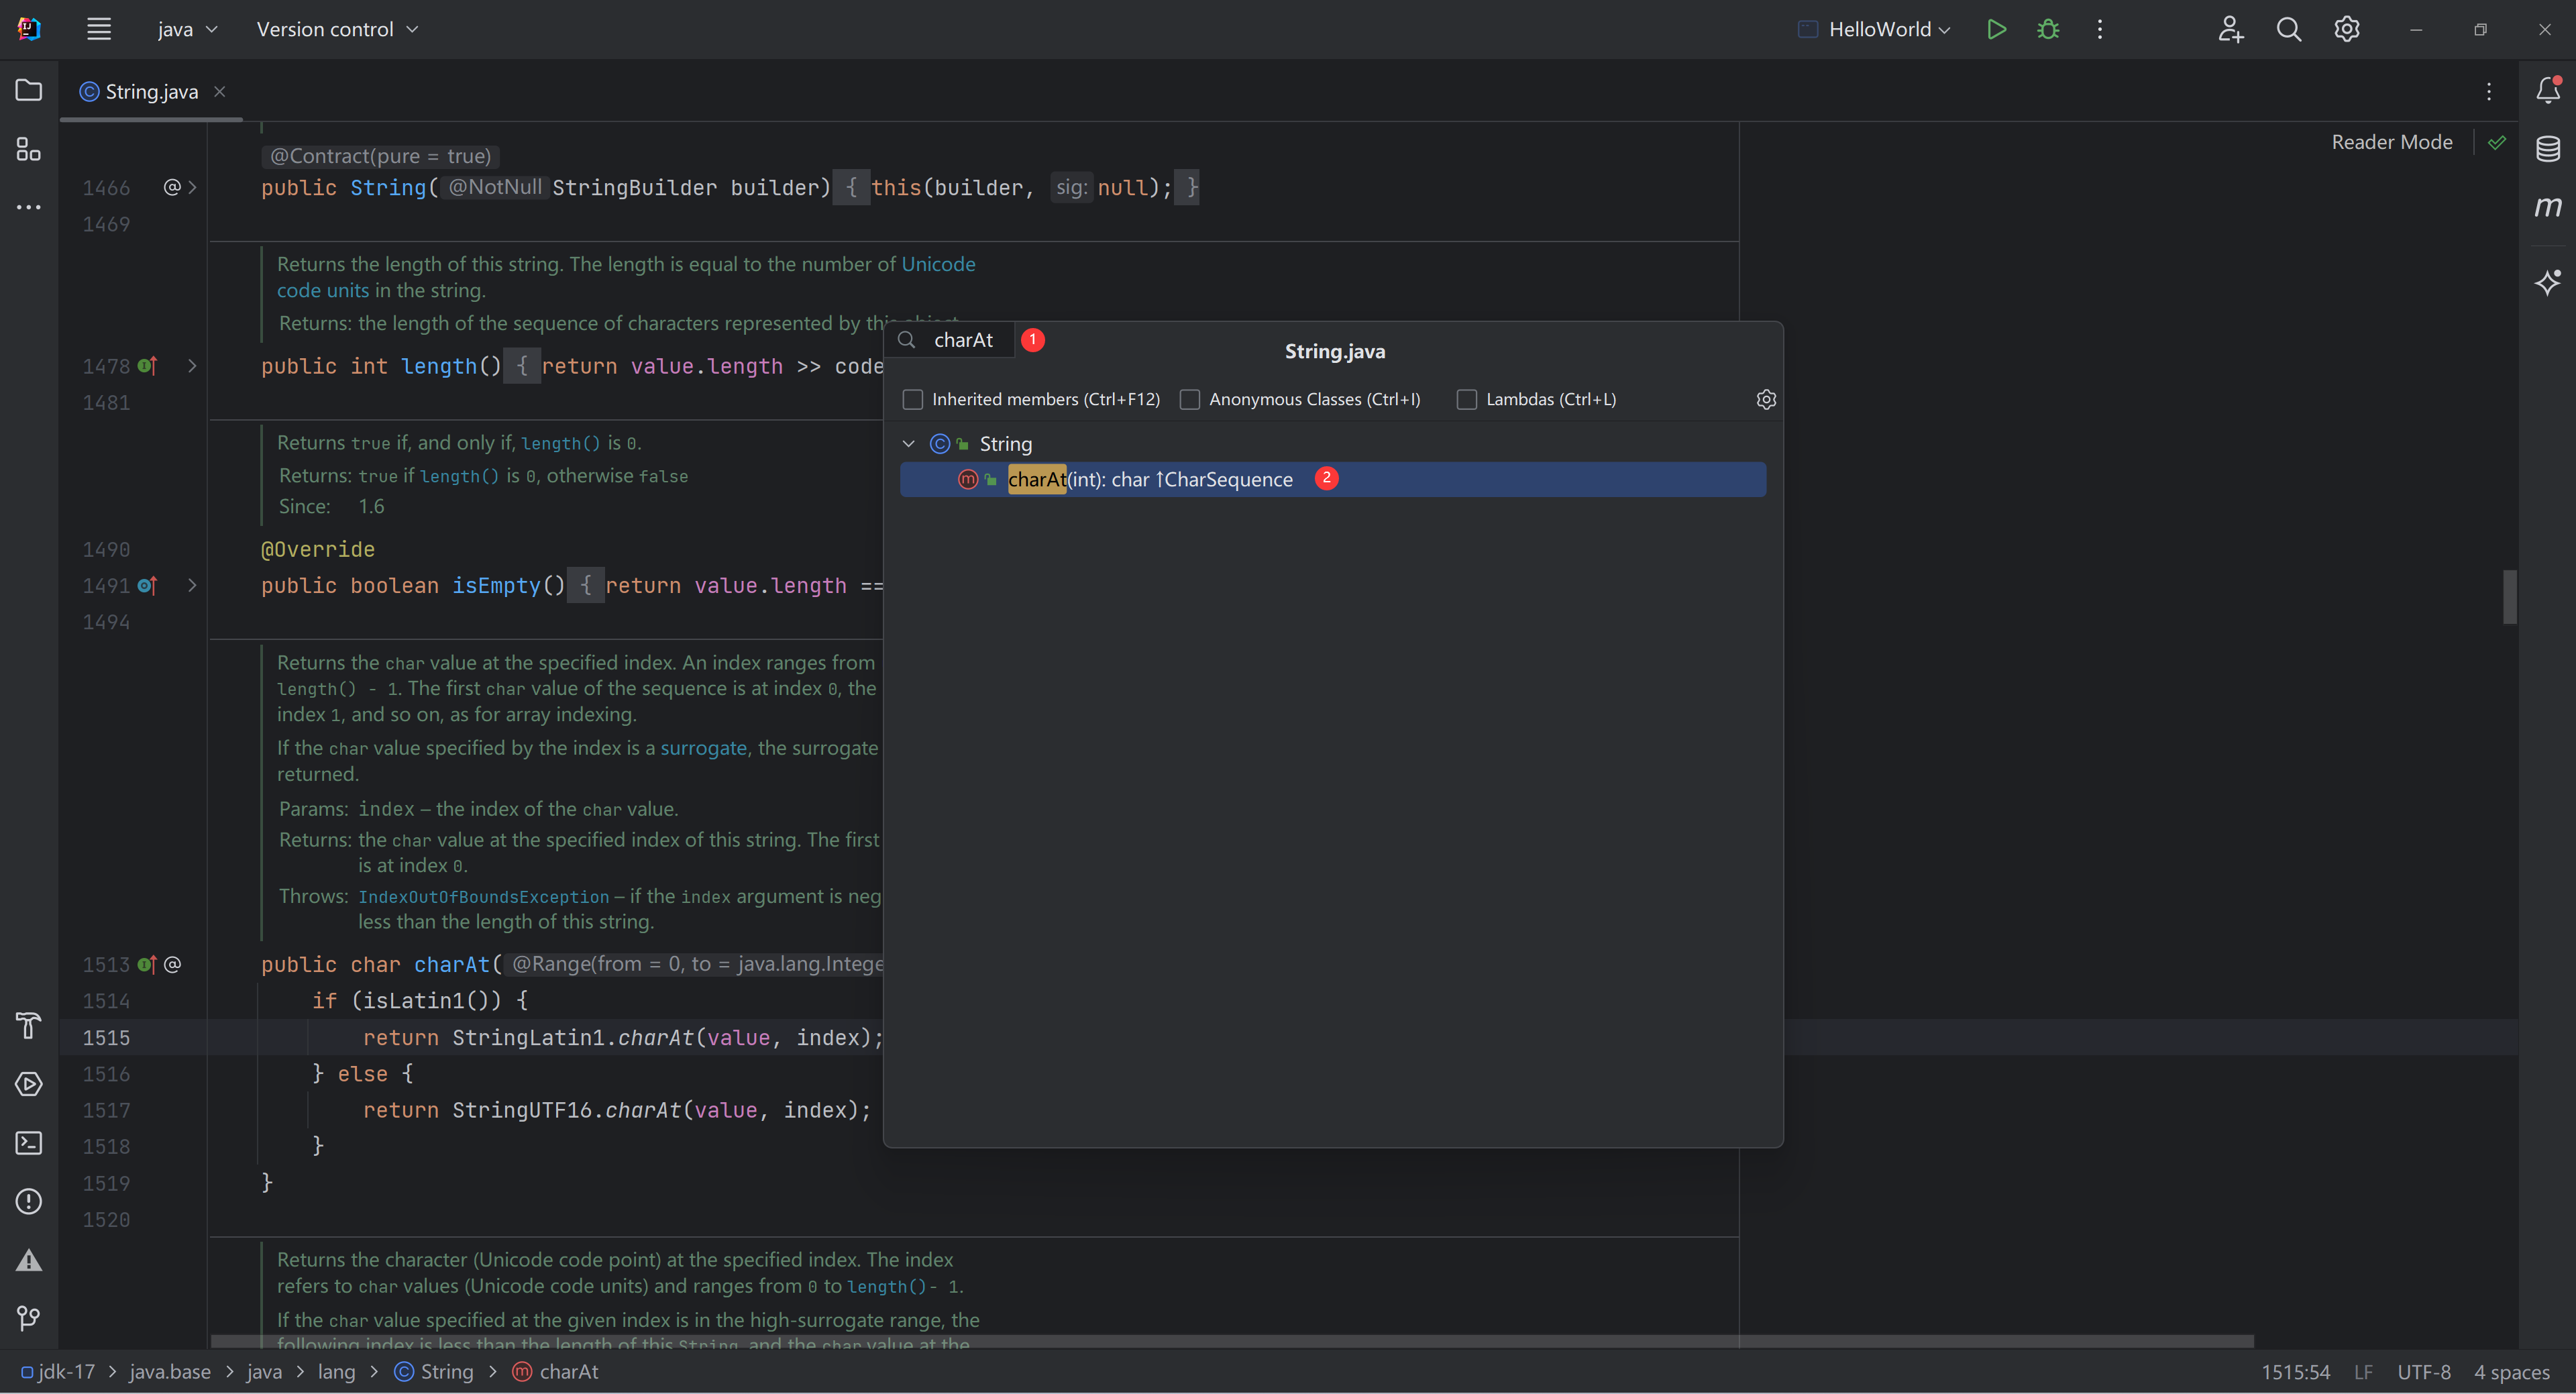This screenshot has height=1394, width=2576.
Task: Open the HelloWorld run configuration dropdown
Action: click(1874, 29)
